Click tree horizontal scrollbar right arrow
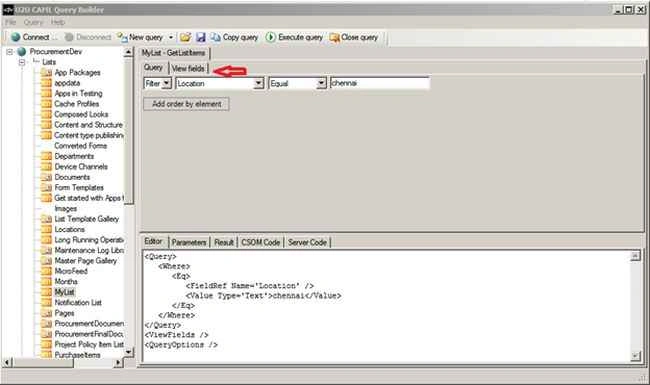This screenshot has height=385, width=650. pos(119,363)
